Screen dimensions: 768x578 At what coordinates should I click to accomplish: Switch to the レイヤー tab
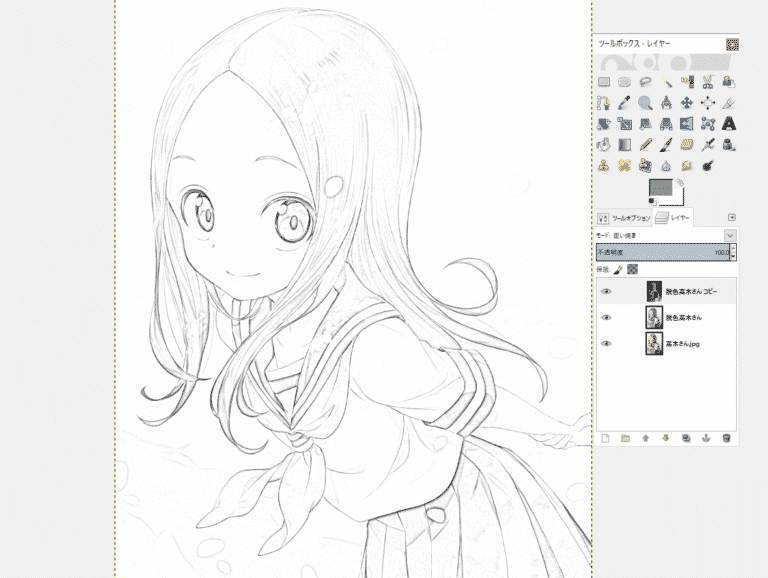point(673,217)
